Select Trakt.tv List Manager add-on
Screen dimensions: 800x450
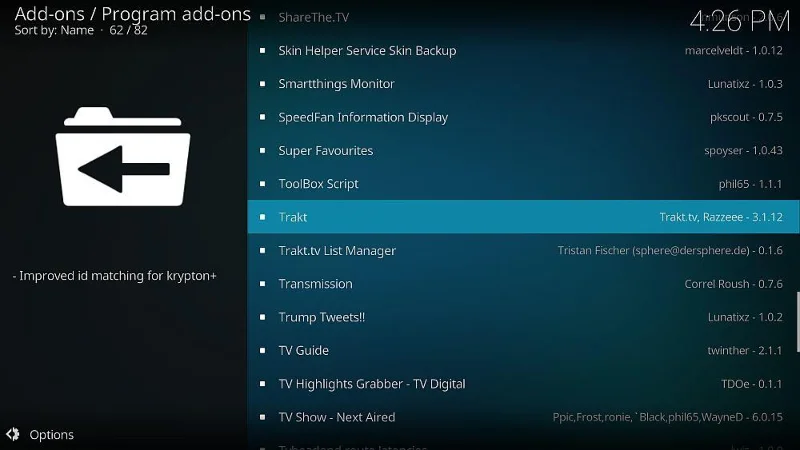click(523, 251)
